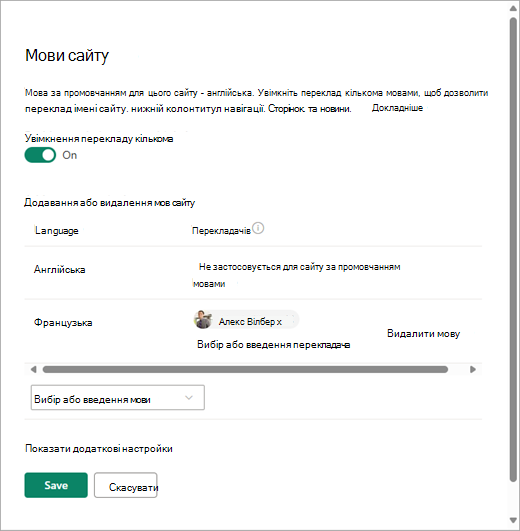Screen dimensions: 520x531
Task: Click the On label beside the toggle
Action: tap(70, 155)
